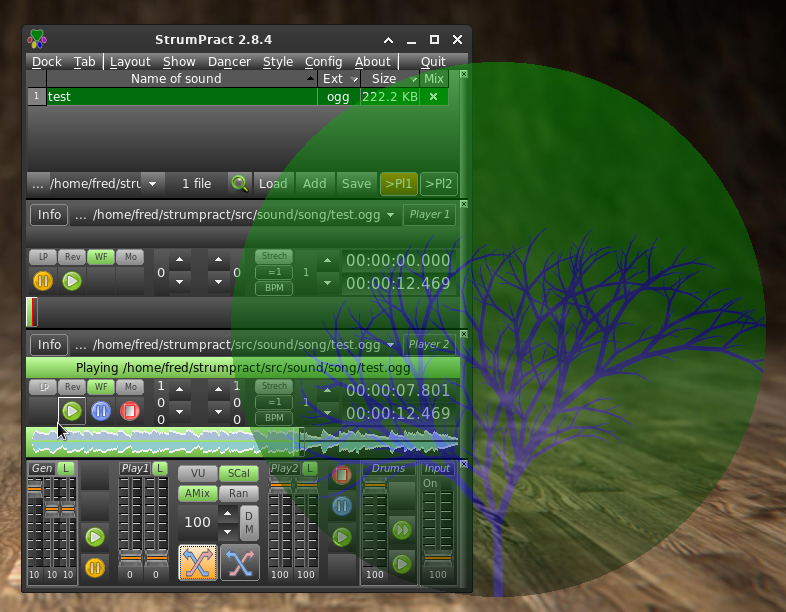Toggle Rev reverse on Player 2
The height and width of the screenshot is (612, 786).
coord(72,387)
